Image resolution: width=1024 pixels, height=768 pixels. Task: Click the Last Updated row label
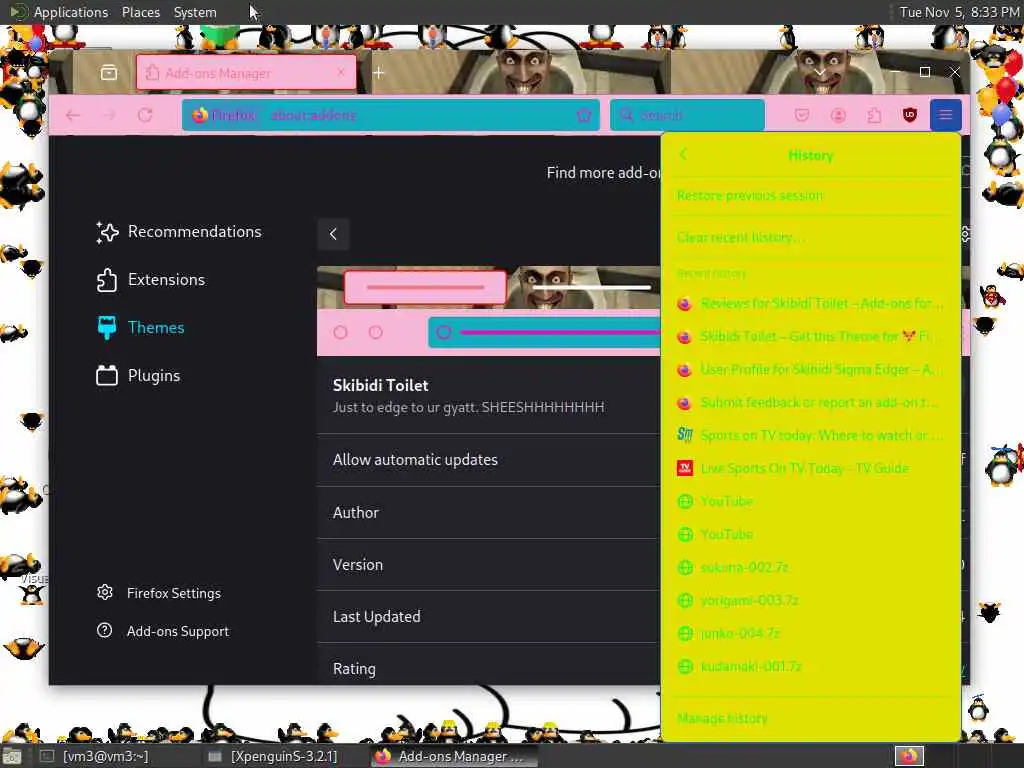point(377,617)
